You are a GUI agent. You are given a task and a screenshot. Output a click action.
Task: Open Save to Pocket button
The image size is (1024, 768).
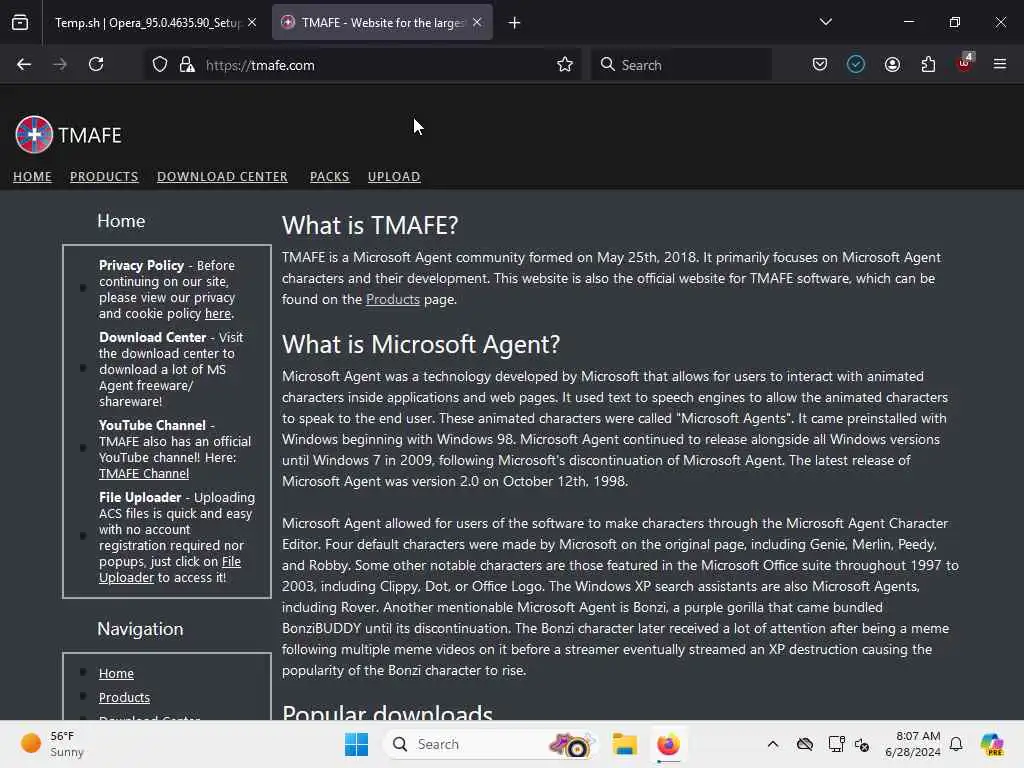click(820, 64)
